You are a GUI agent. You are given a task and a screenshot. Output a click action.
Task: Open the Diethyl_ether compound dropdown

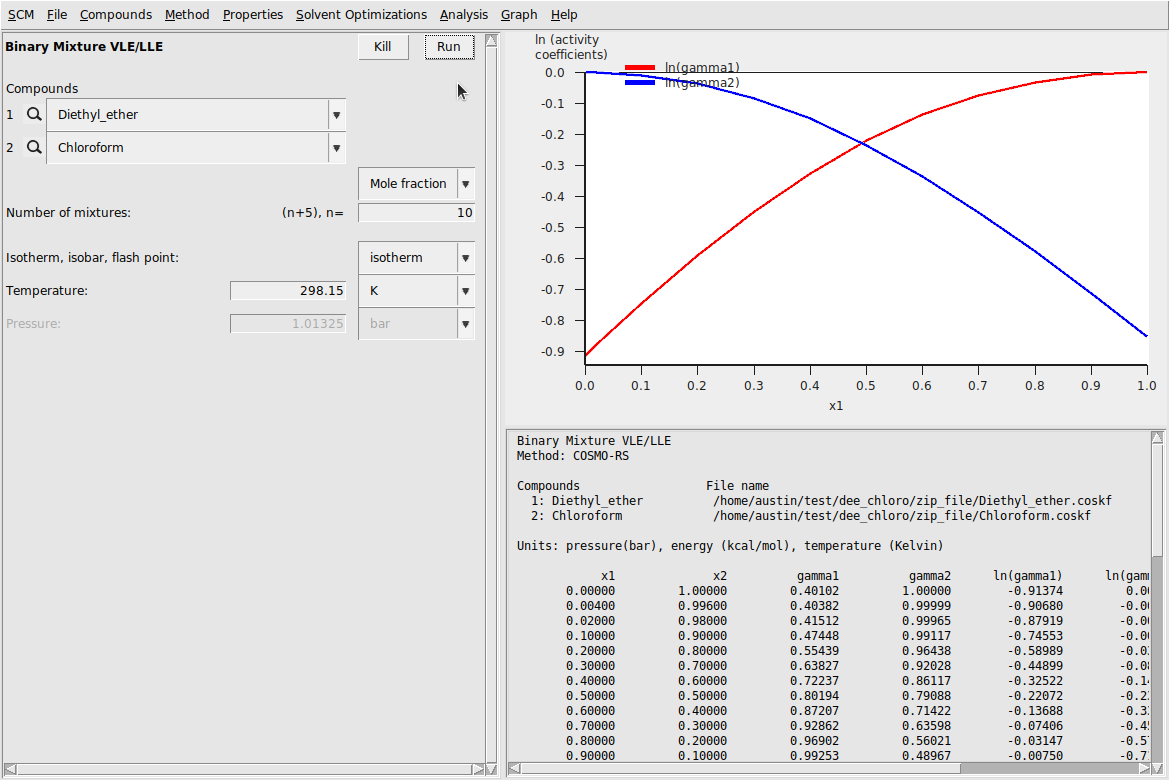[x=337, y=115]
